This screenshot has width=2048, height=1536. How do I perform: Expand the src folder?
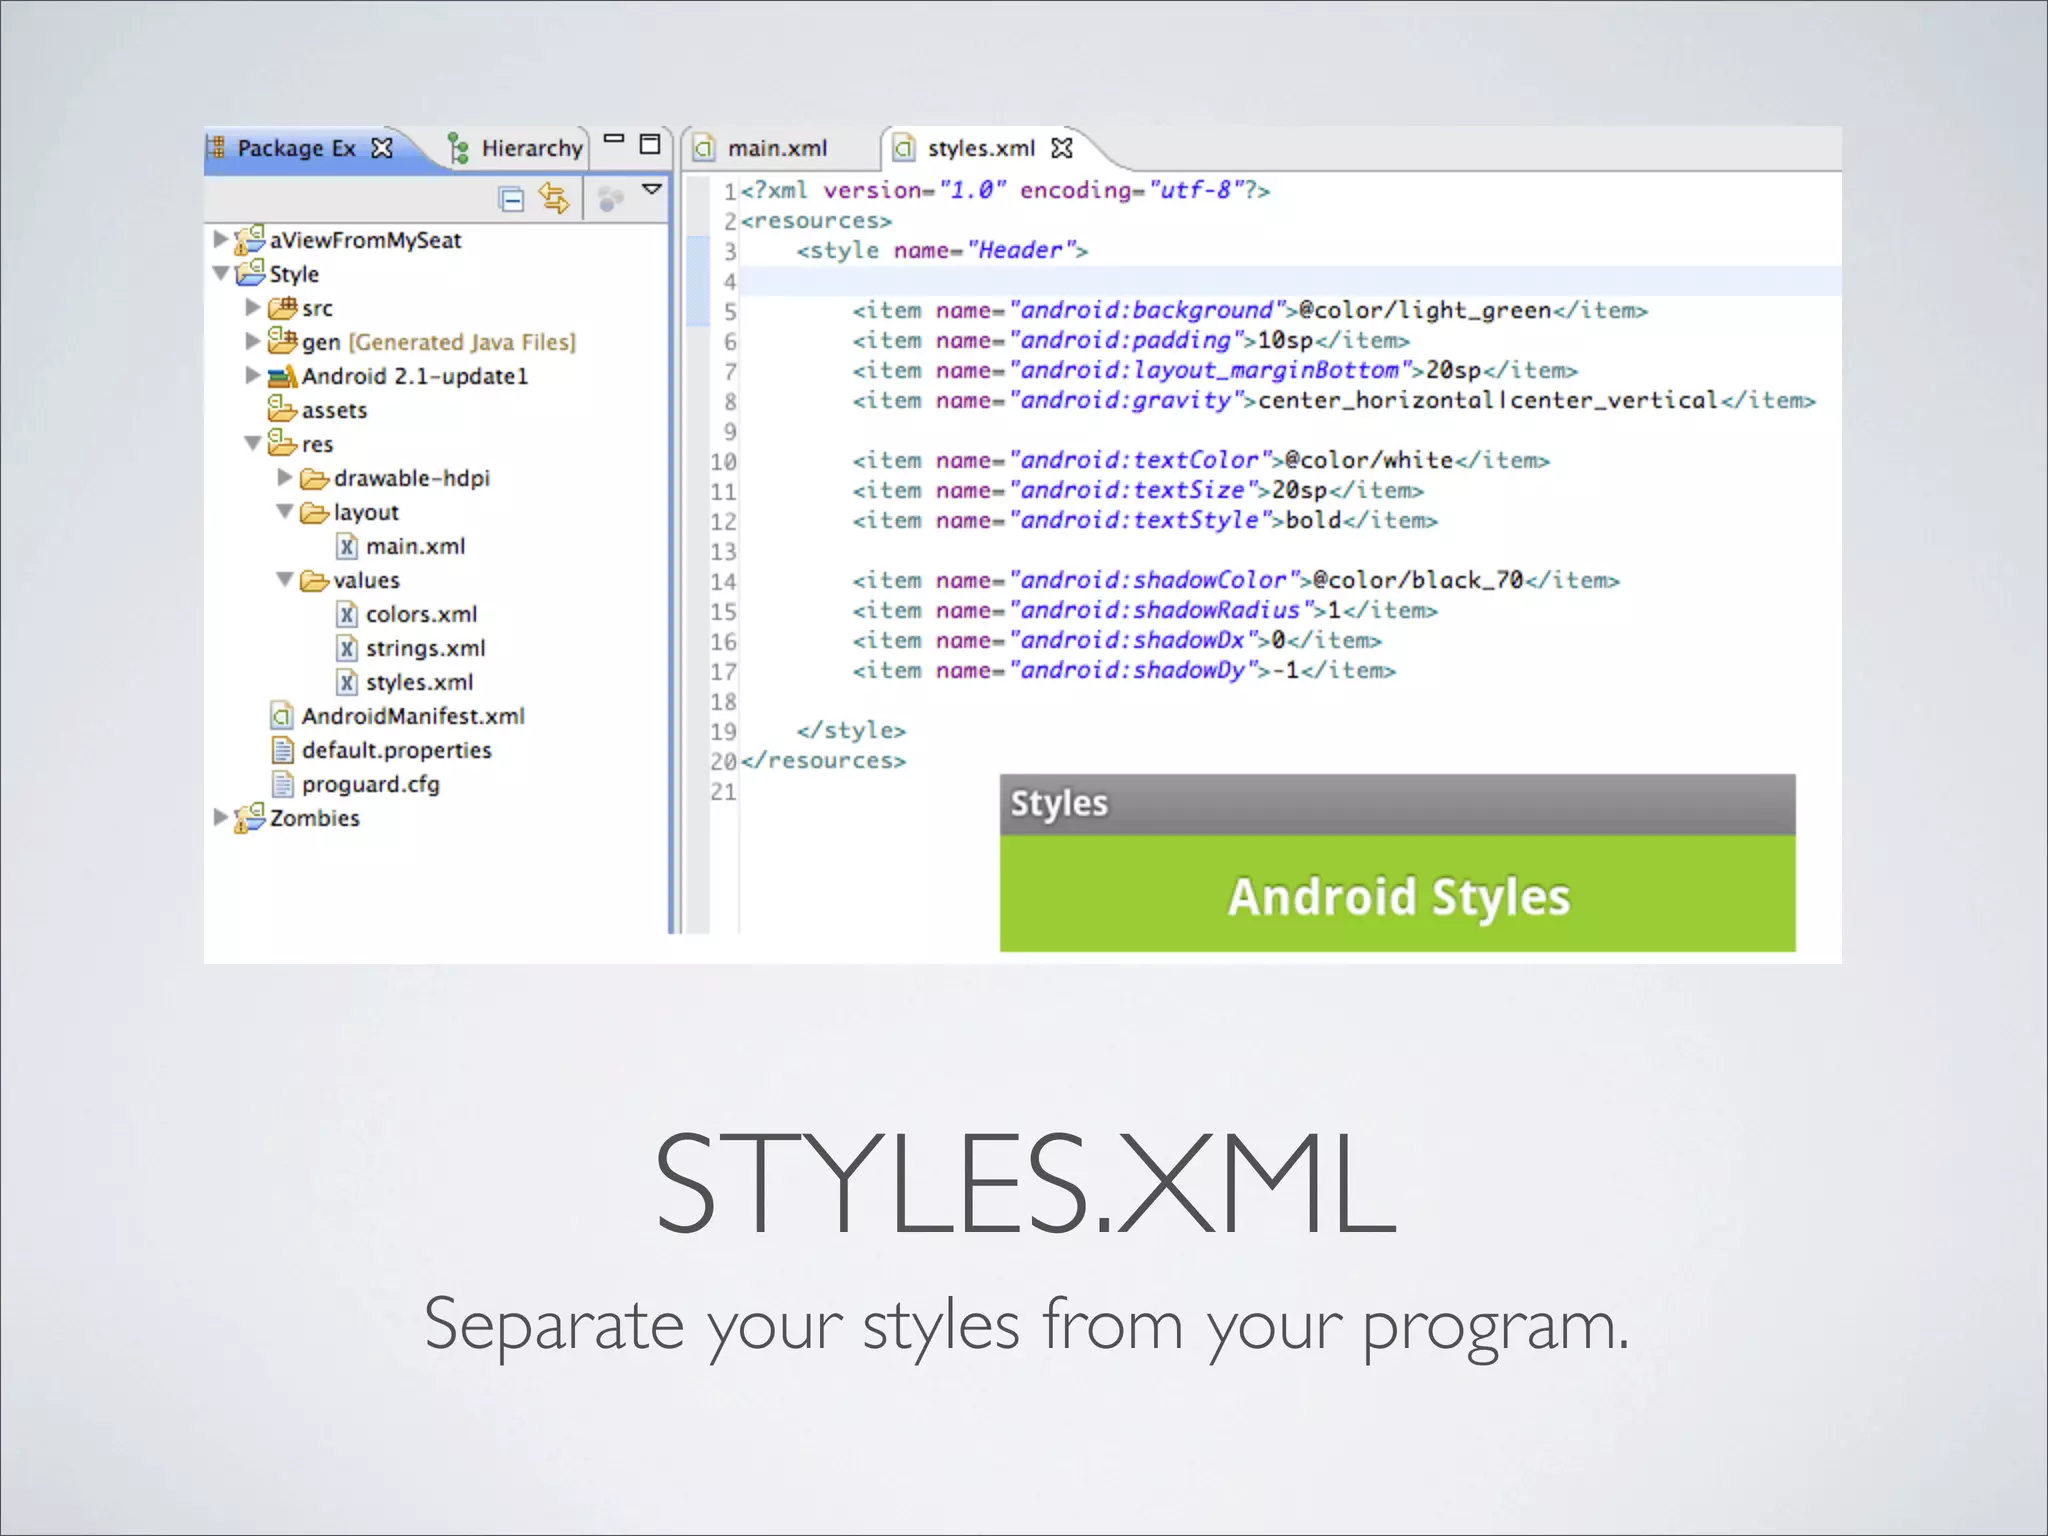point(253,307)
